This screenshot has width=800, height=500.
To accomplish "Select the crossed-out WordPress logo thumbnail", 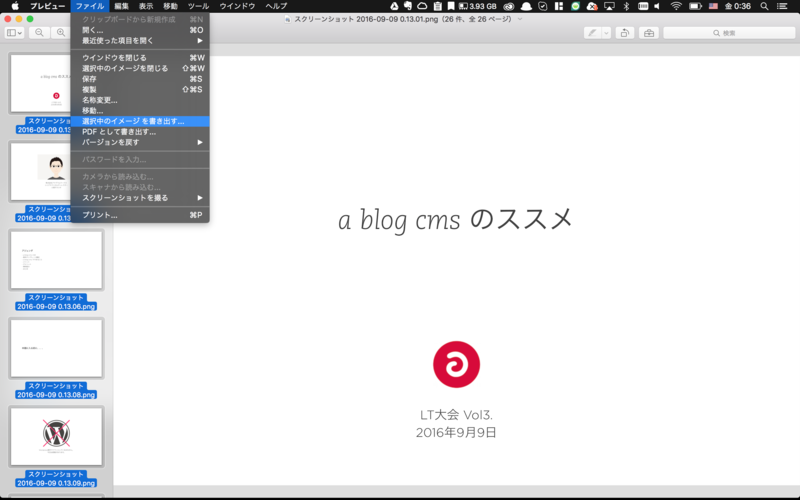I will [56, 437].
